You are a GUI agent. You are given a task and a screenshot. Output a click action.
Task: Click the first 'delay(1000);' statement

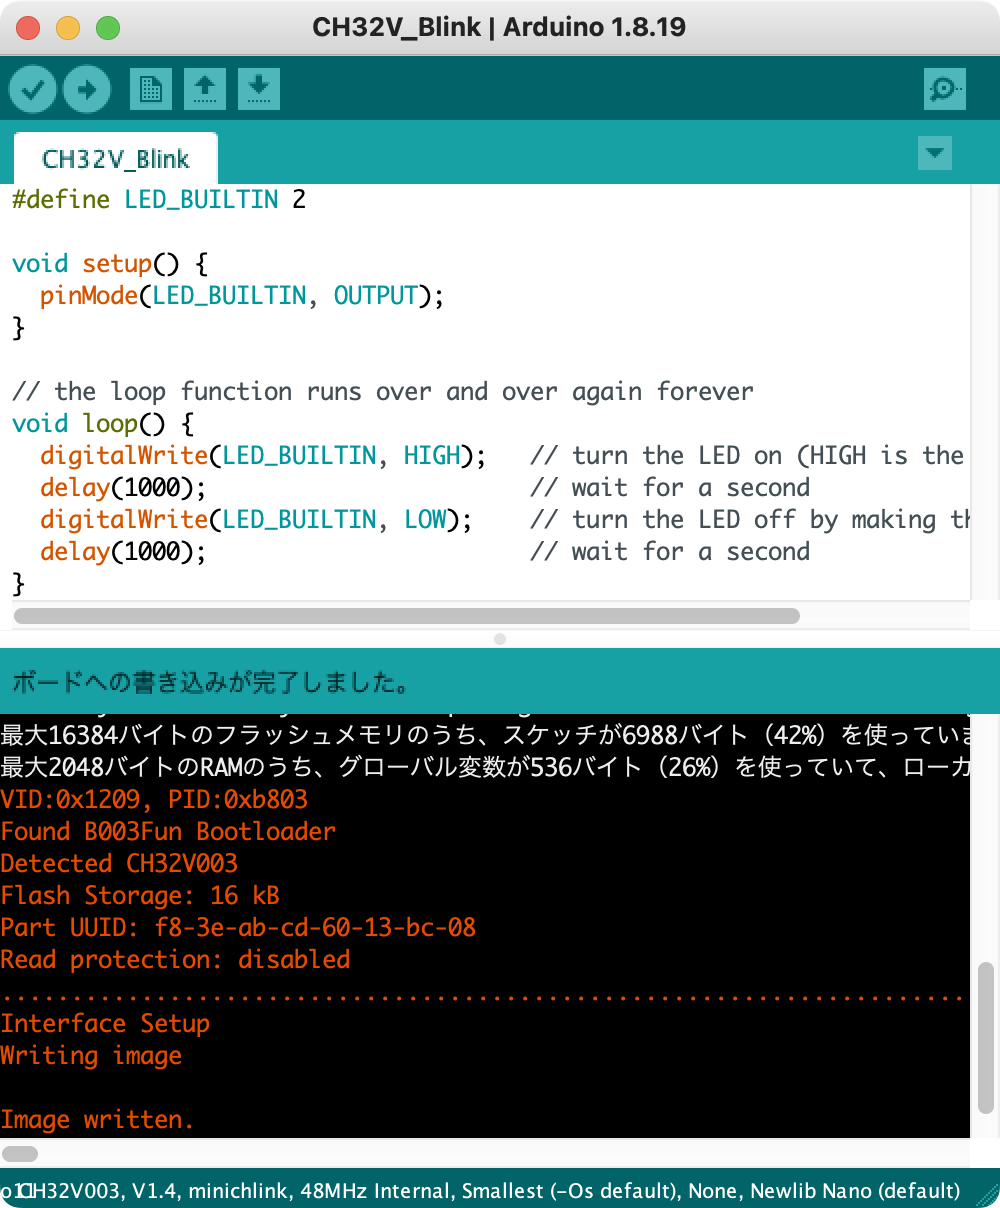coord(123,487)
